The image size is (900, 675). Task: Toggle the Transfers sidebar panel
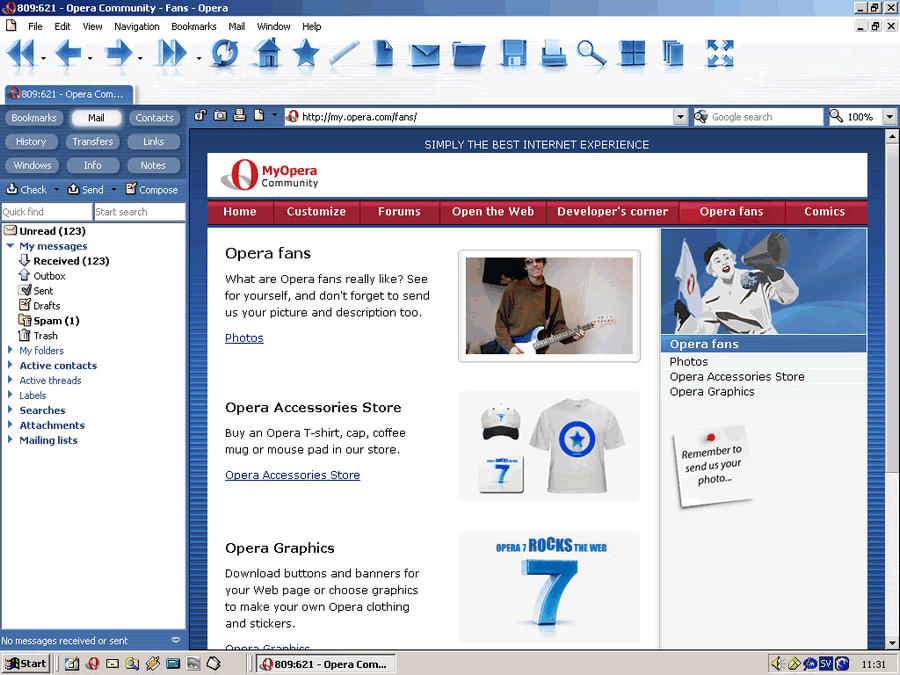(92, 141)
